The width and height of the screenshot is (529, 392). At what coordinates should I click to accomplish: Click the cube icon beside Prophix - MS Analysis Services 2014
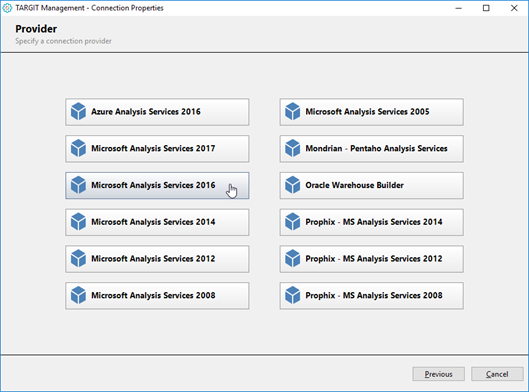(293, 222)
